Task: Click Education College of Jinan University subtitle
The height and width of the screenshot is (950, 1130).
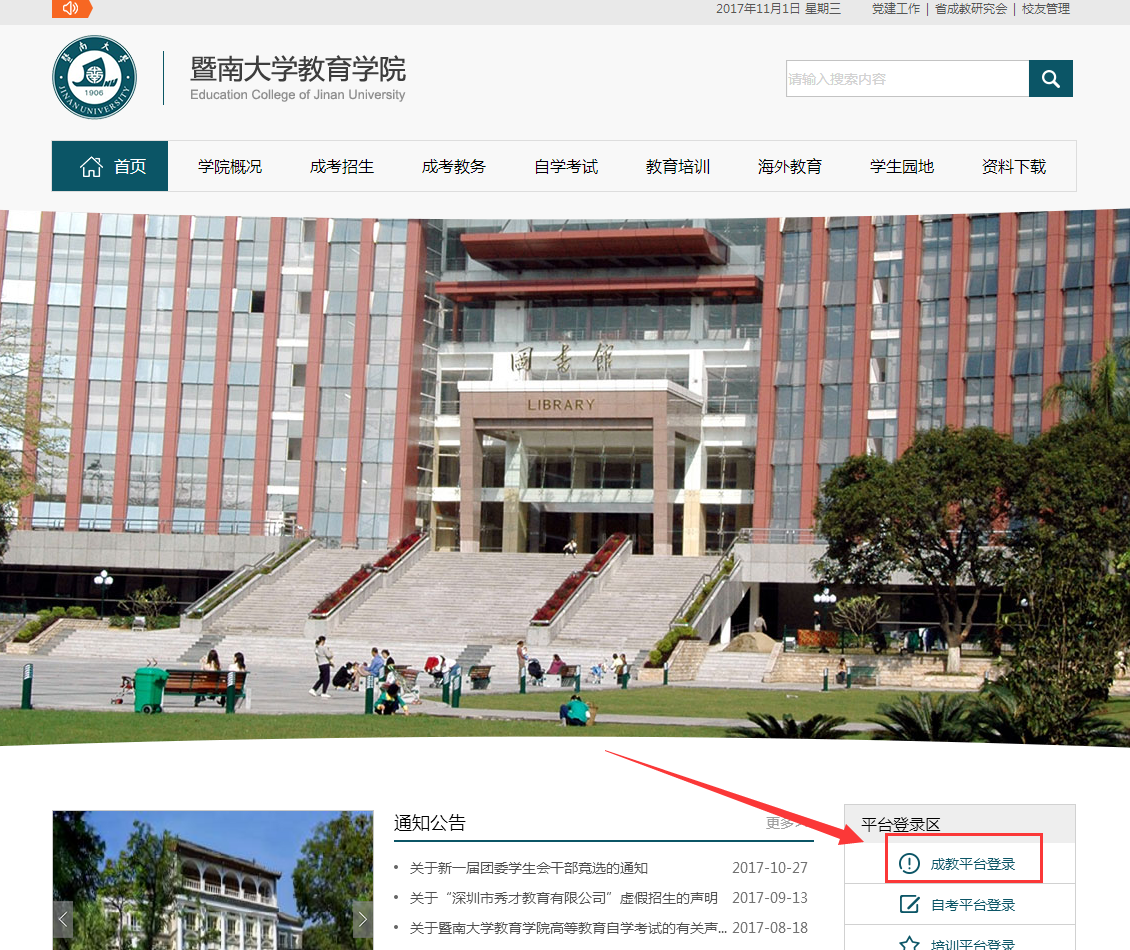Action: point(298,94)
